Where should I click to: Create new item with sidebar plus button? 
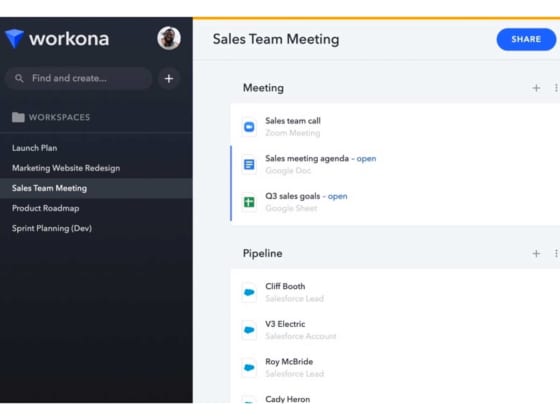pyautogui.click(x=169, y=79)
